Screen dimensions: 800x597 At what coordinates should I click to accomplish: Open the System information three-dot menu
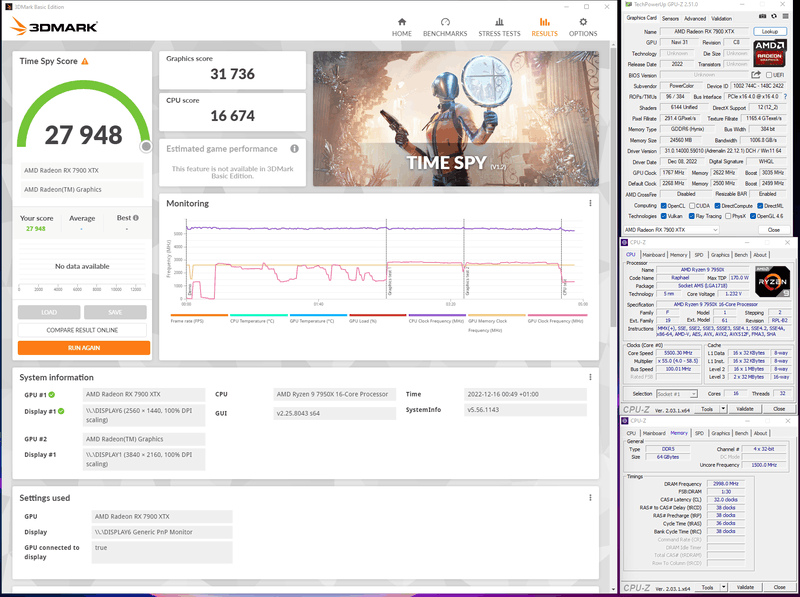590,377
